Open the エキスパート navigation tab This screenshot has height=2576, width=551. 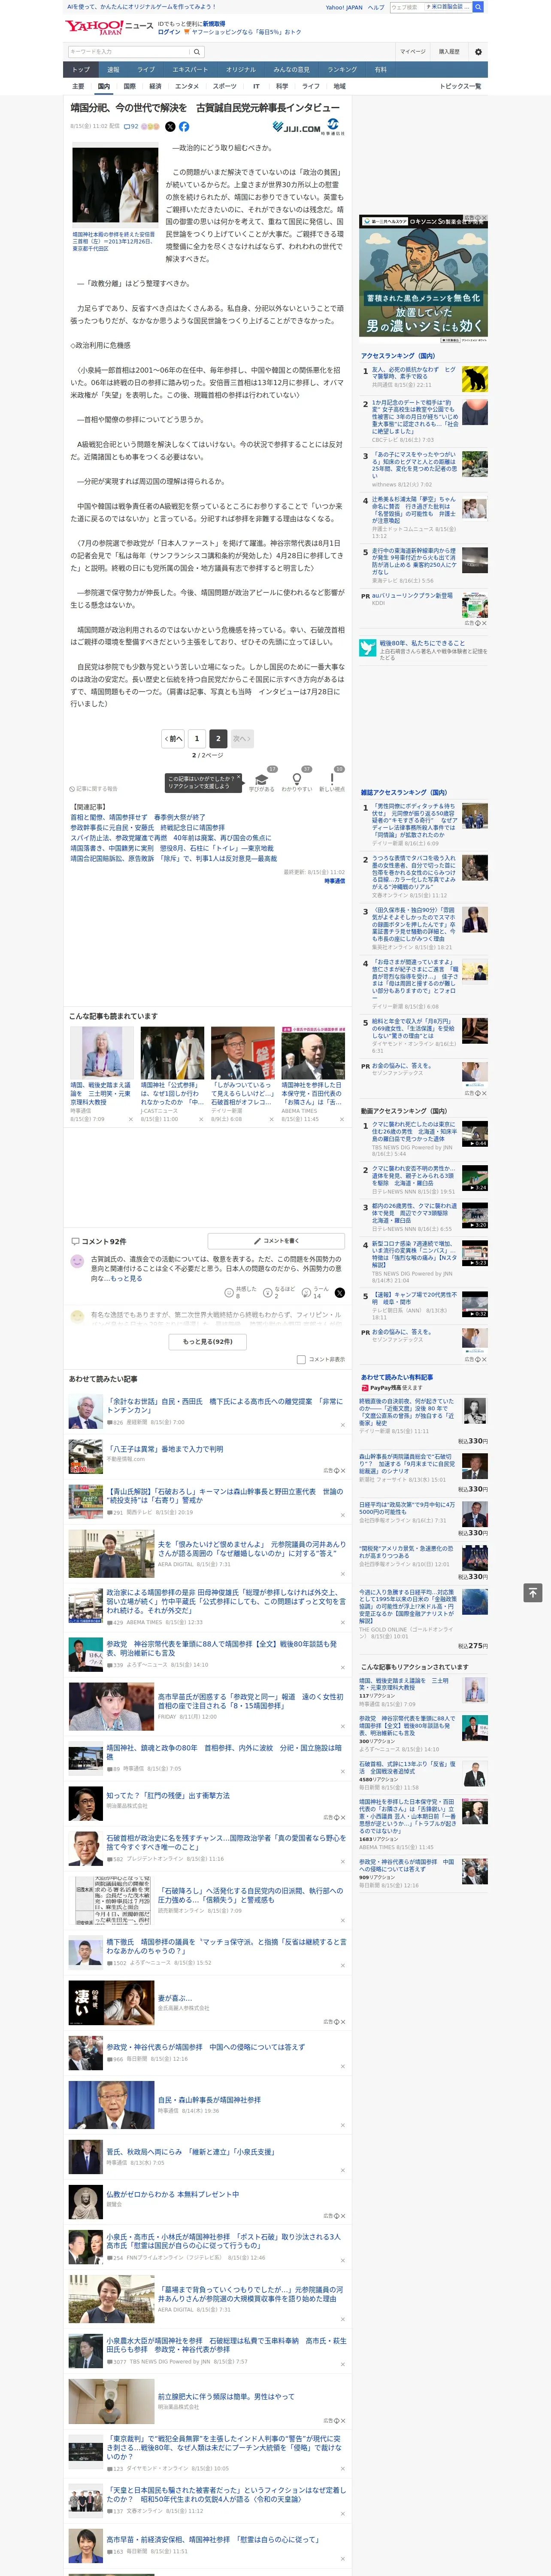[x=190, y=70]
